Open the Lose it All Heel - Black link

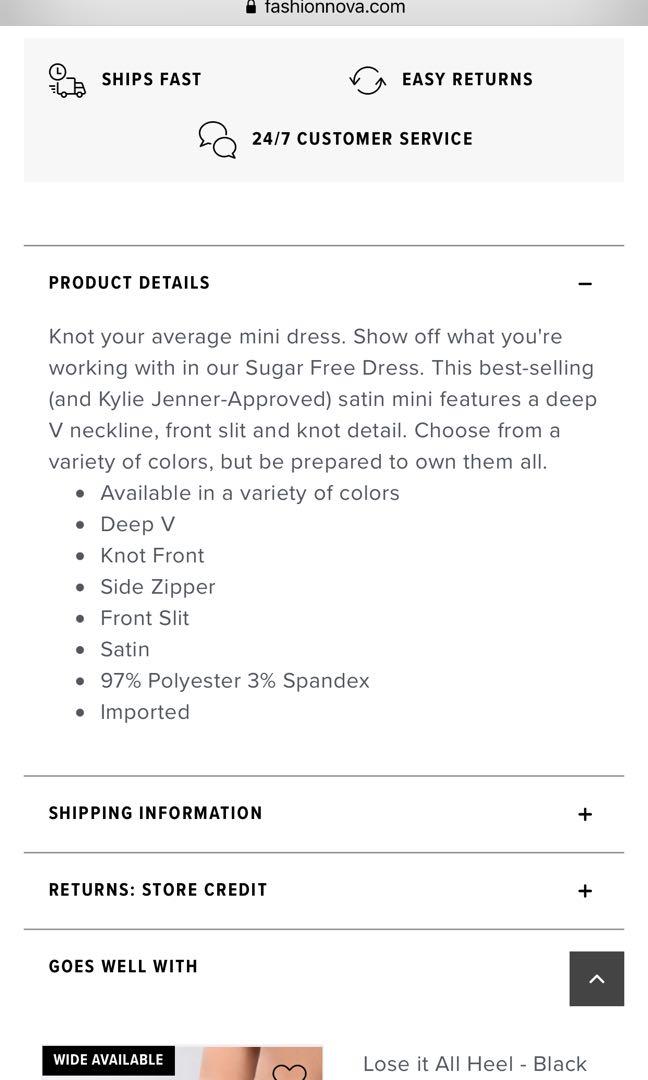tap(473, 1064)
